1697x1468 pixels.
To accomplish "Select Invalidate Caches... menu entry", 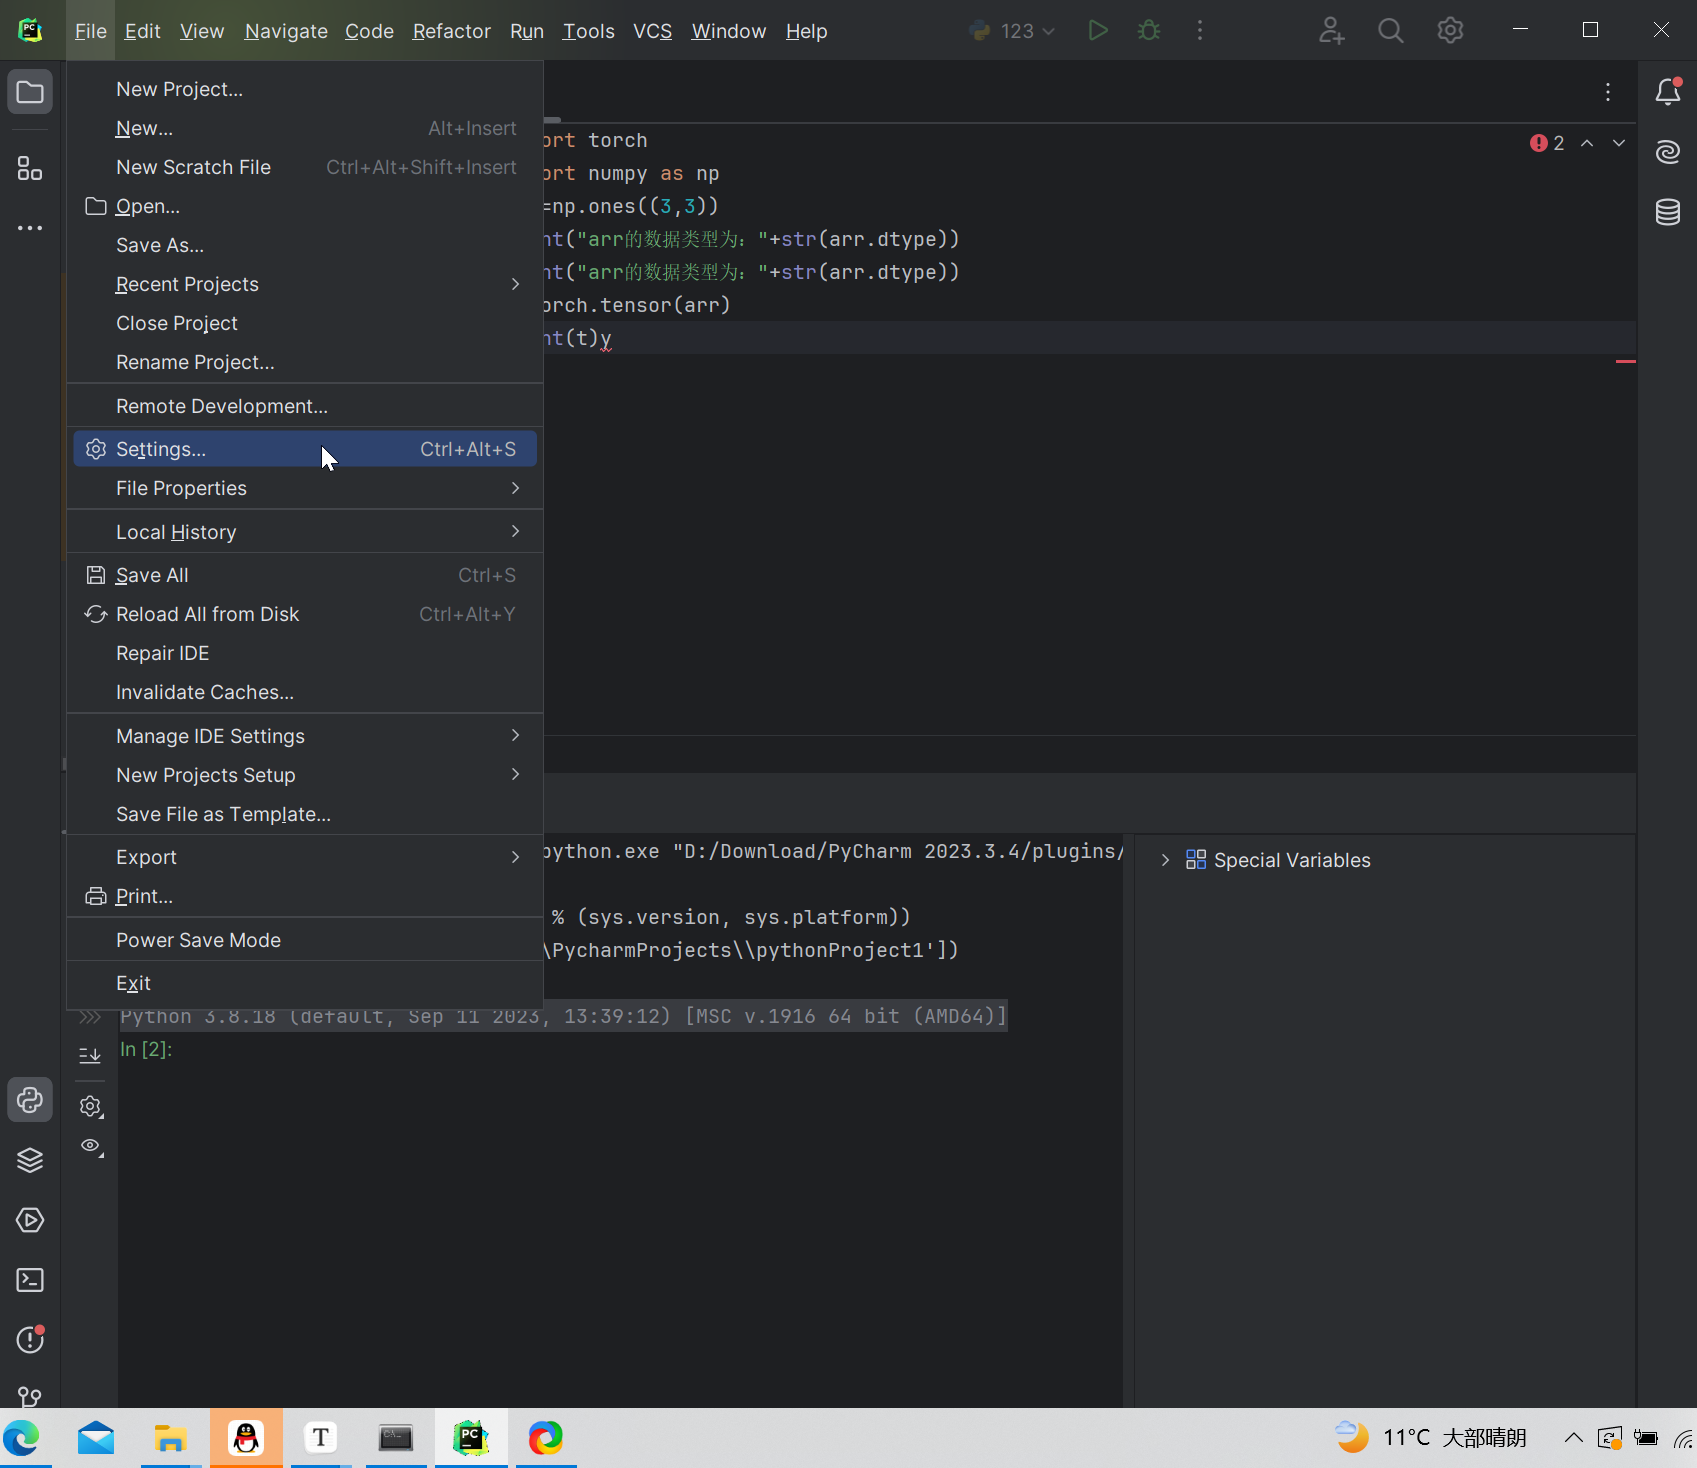I will tap(305, 692).
